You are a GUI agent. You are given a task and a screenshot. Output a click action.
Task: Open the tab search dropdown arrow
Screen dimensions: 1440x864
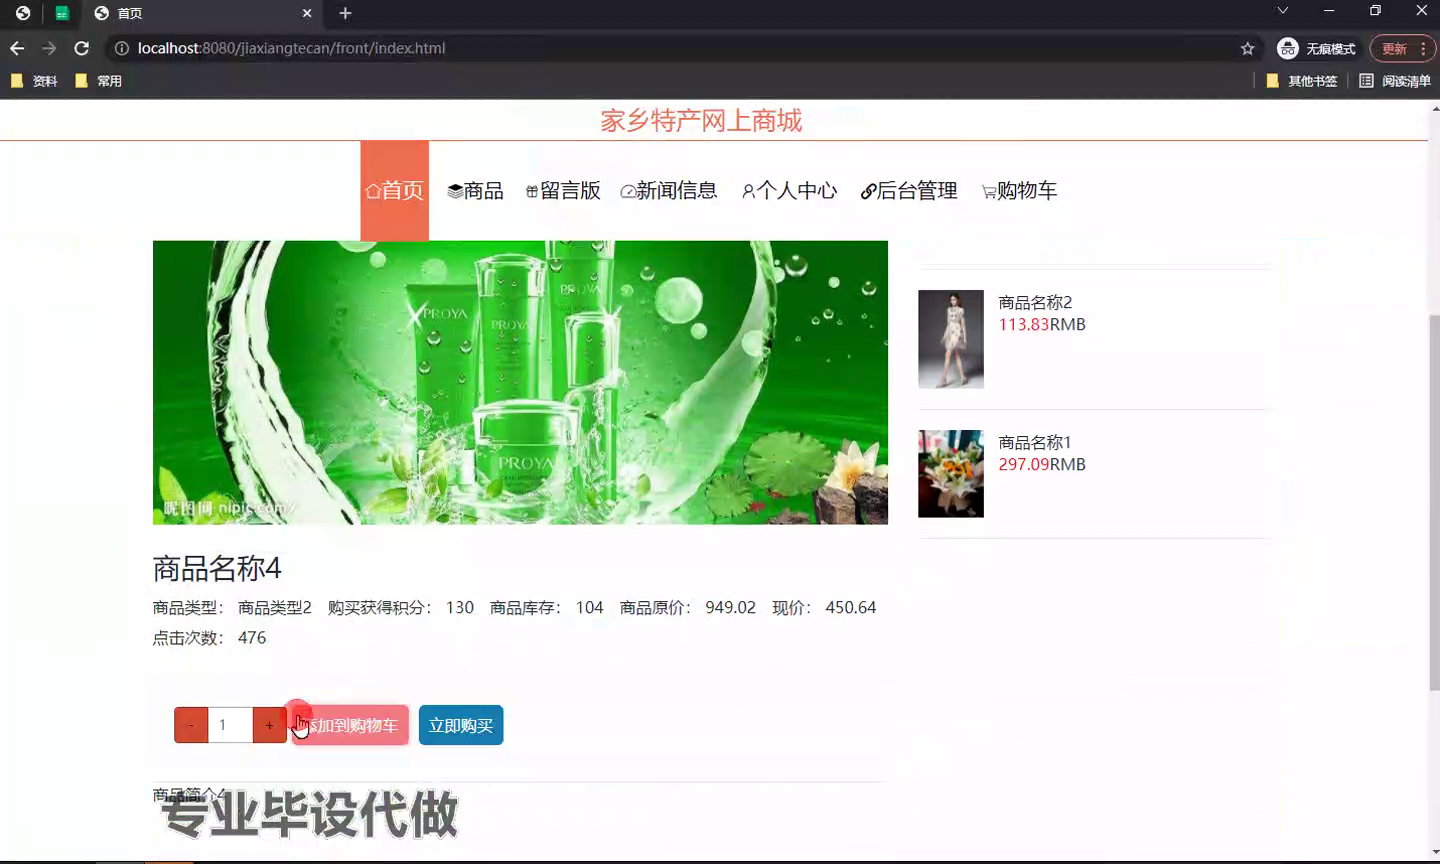point(1283,11)
